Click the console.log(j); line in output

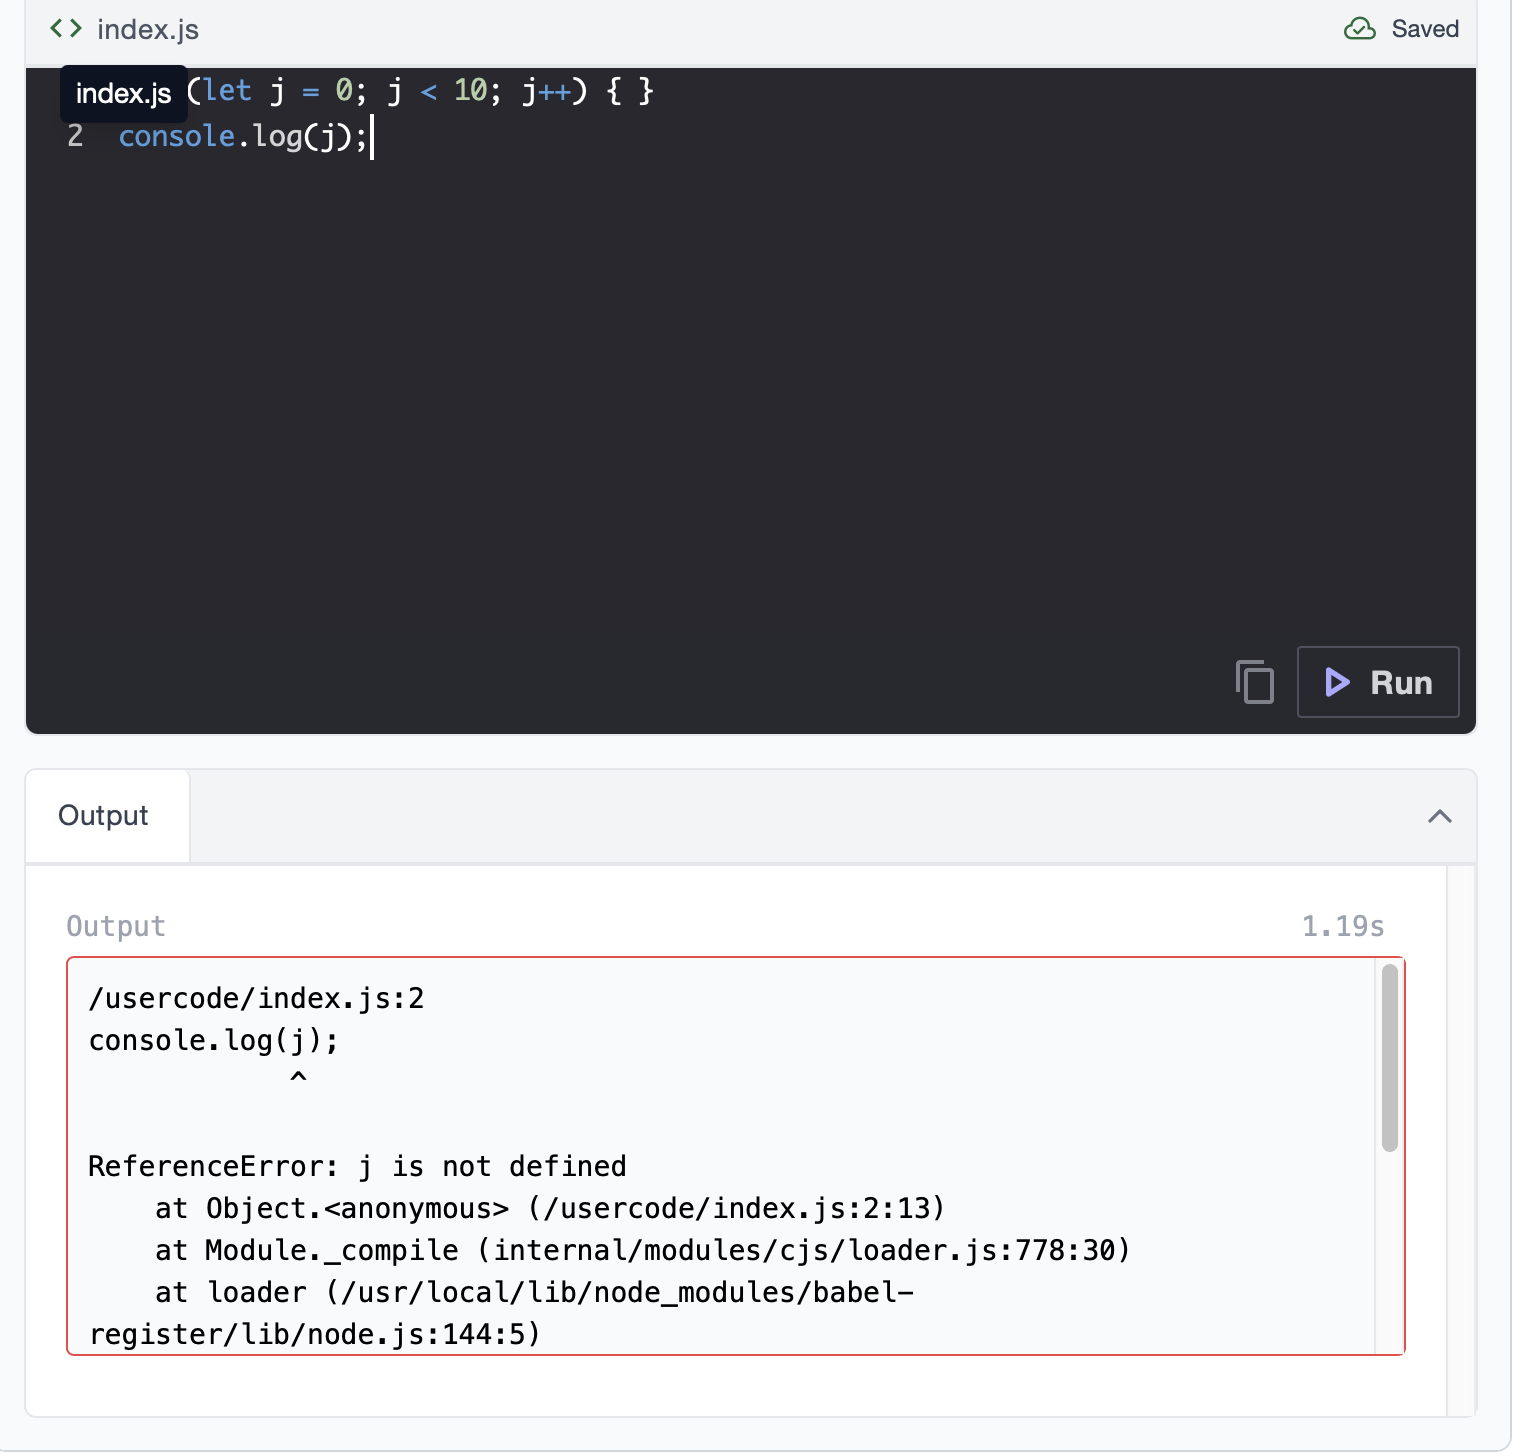(x=214, y=1040)
